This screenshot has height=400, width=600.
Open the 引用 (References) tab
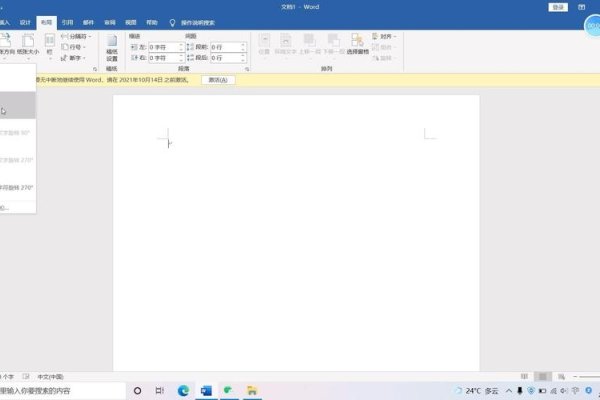67,23
